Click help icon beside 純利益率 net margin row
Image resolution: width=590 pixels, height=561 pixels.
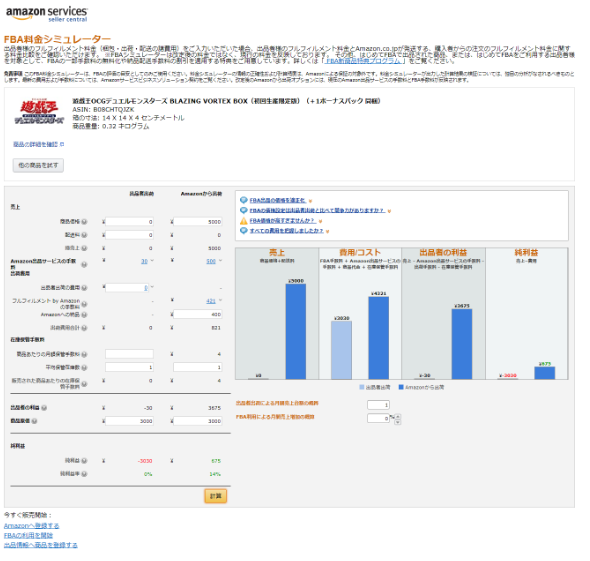[84, 474]
